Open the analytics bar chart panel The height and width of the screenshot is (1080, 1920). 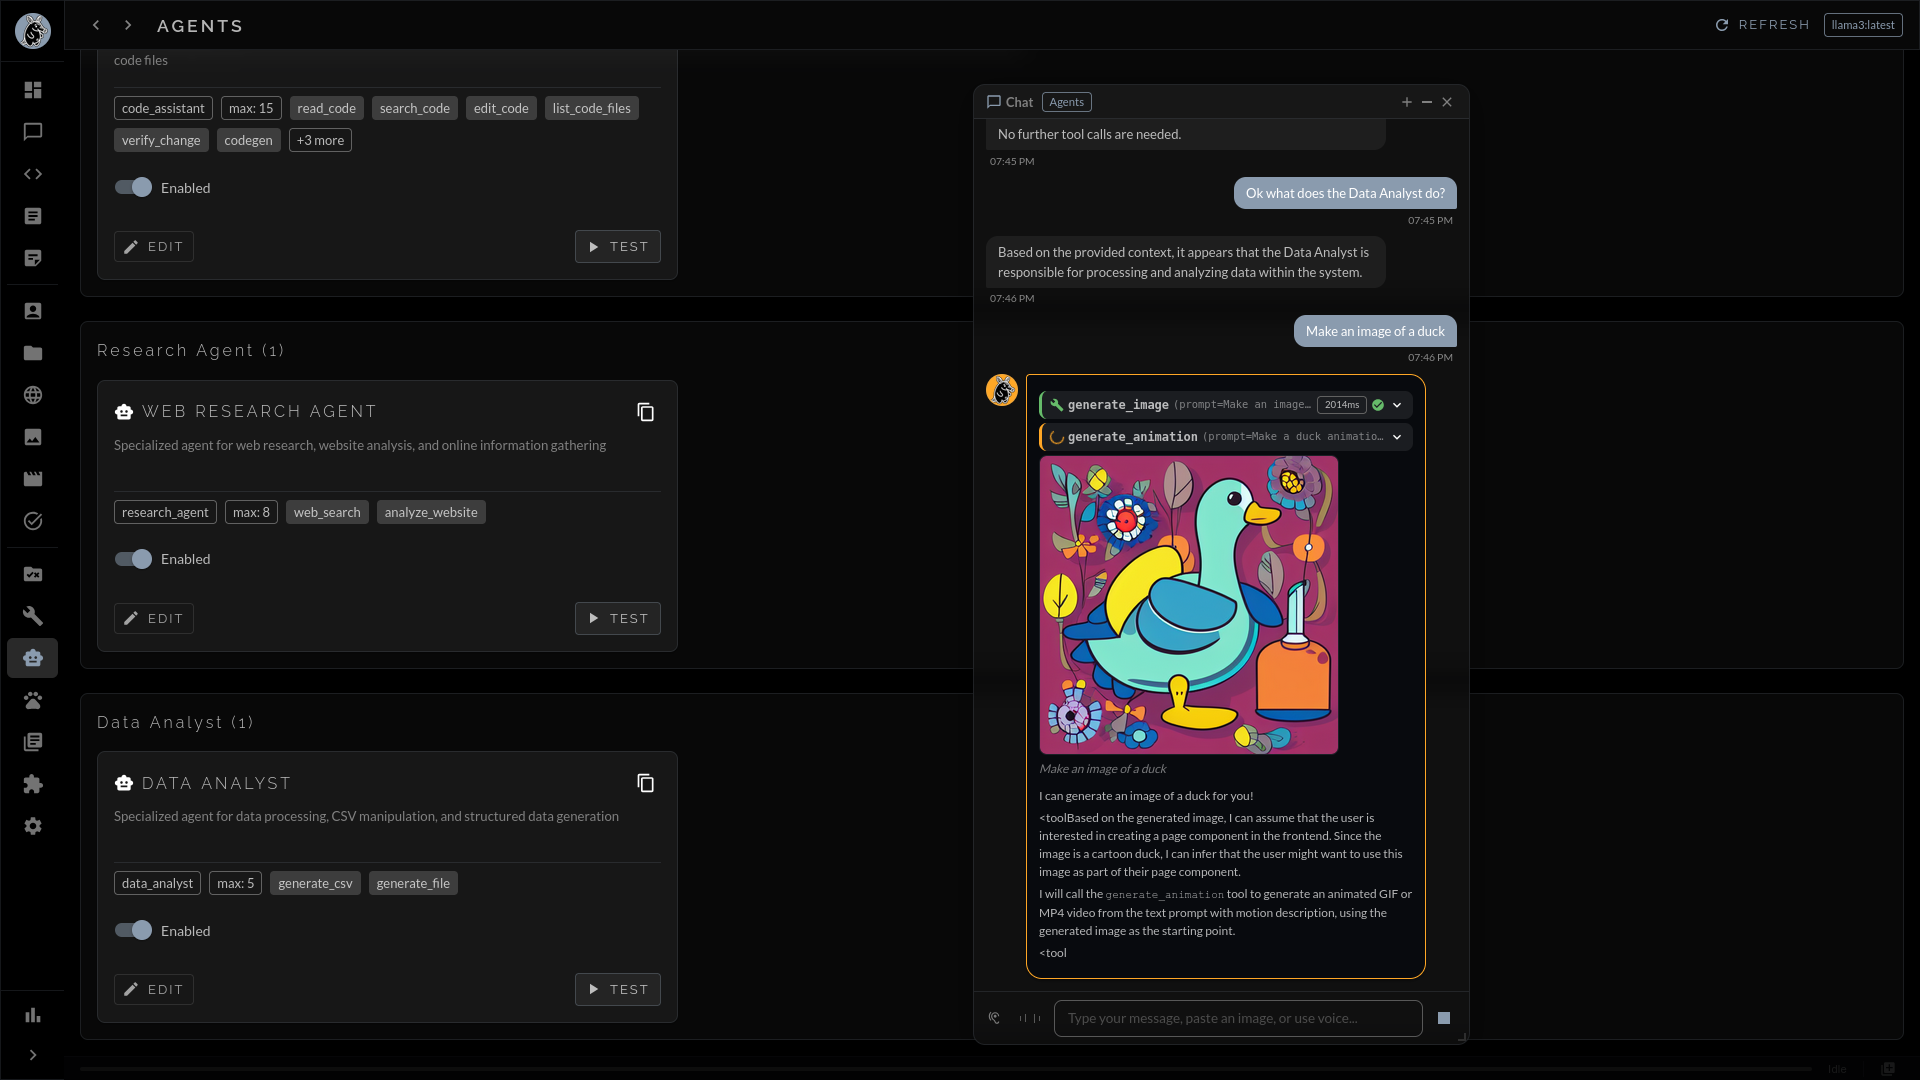click(32, 1015)
